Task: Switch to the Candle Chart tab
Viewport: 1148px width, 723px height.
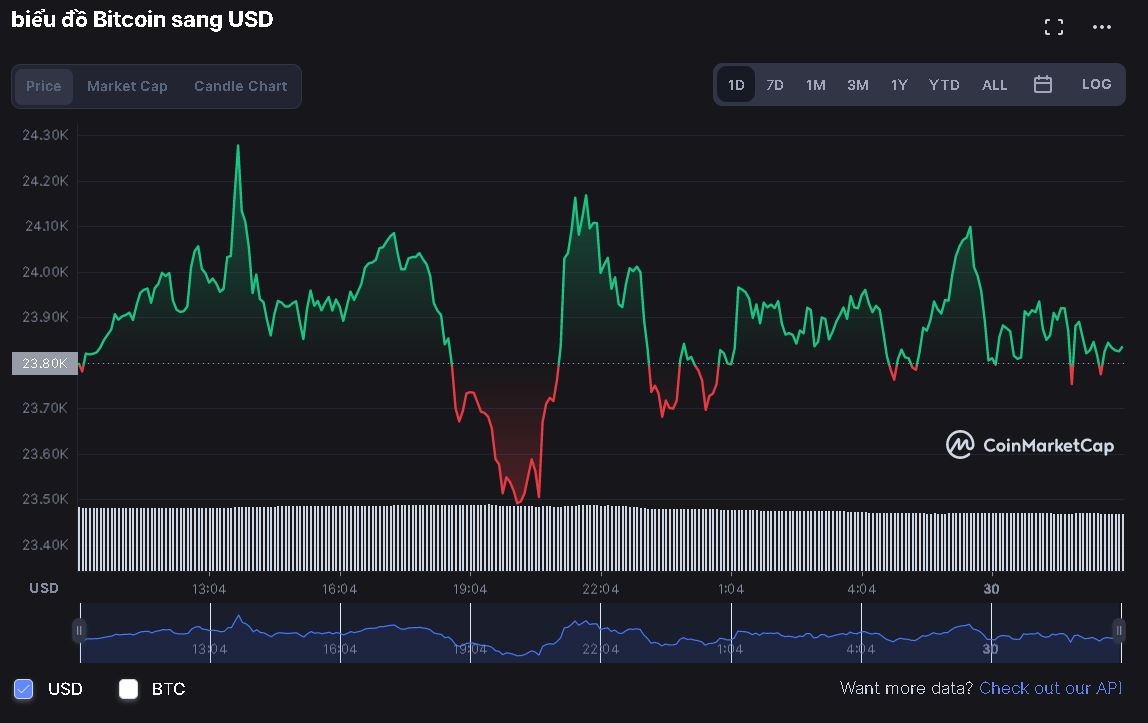Action: (240, 86)
